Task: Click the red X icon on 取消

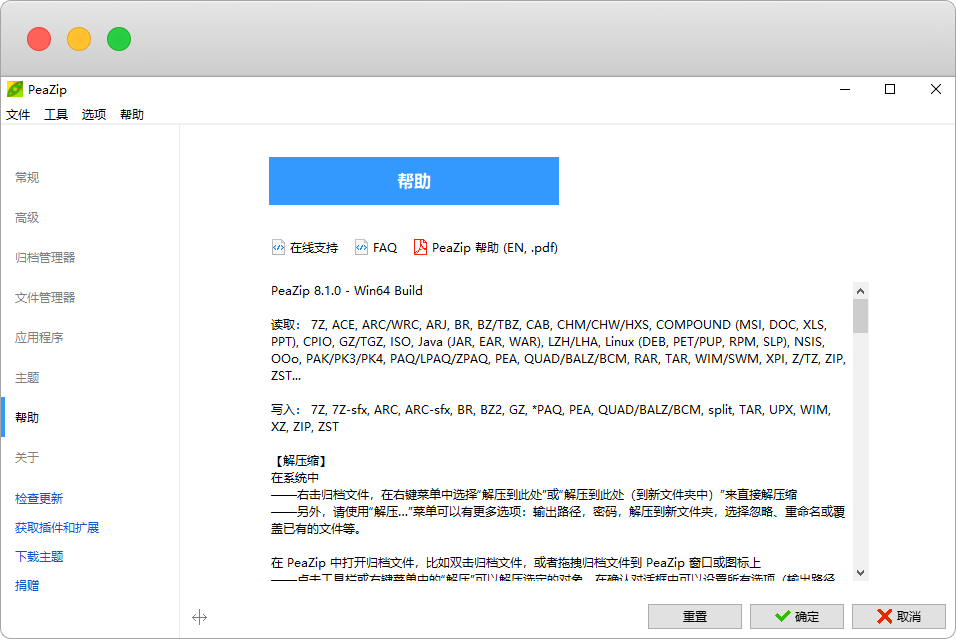Action: click(884, 617)
